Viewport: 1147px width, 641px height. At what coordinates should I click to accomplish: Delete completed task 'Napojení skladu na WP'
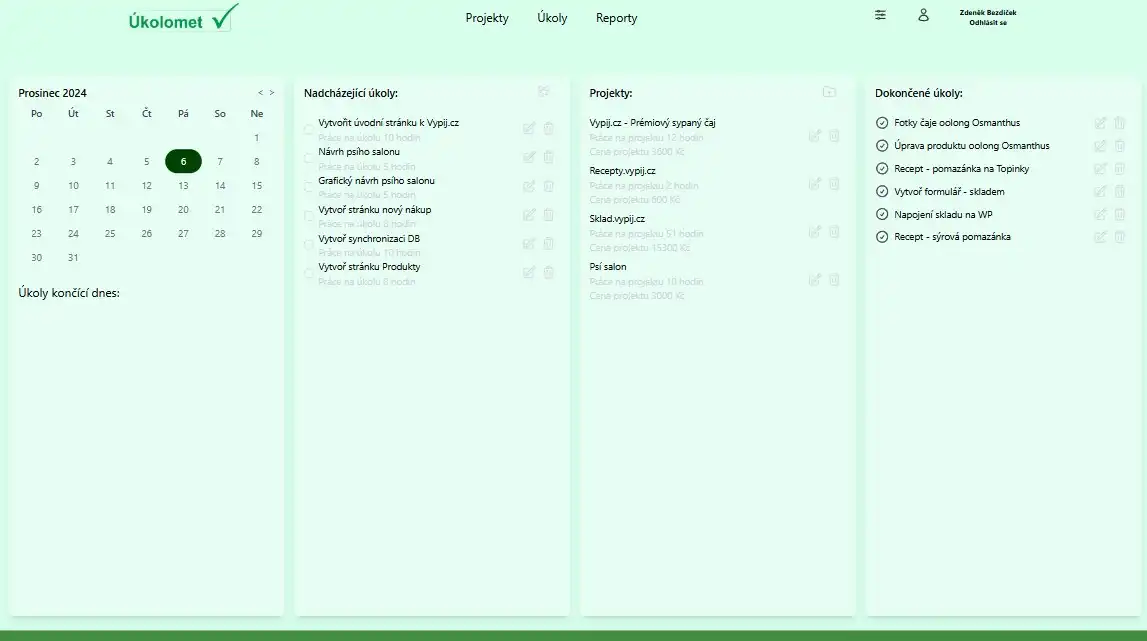[1119, 214]
